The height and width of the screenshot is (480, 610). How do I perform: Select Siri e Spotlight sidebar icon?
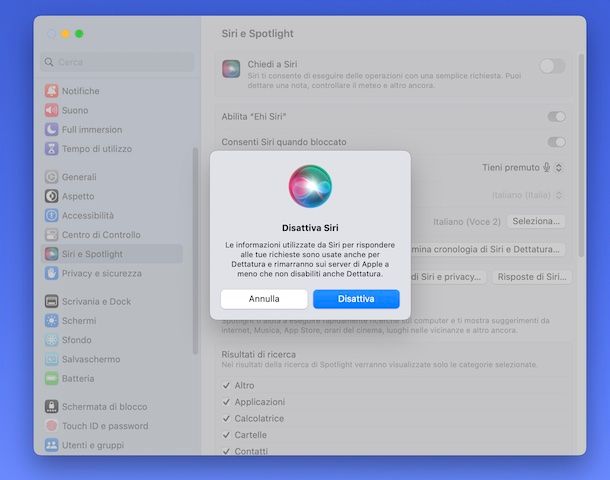click(x=51, y=254)
